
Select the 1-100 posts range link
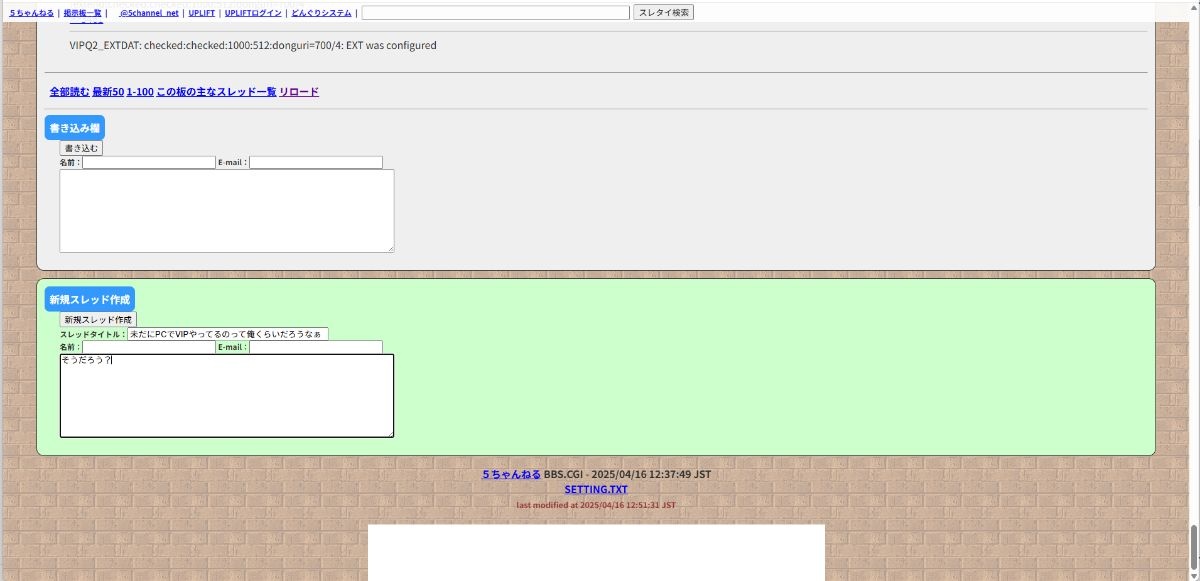[x=140, y=92]
